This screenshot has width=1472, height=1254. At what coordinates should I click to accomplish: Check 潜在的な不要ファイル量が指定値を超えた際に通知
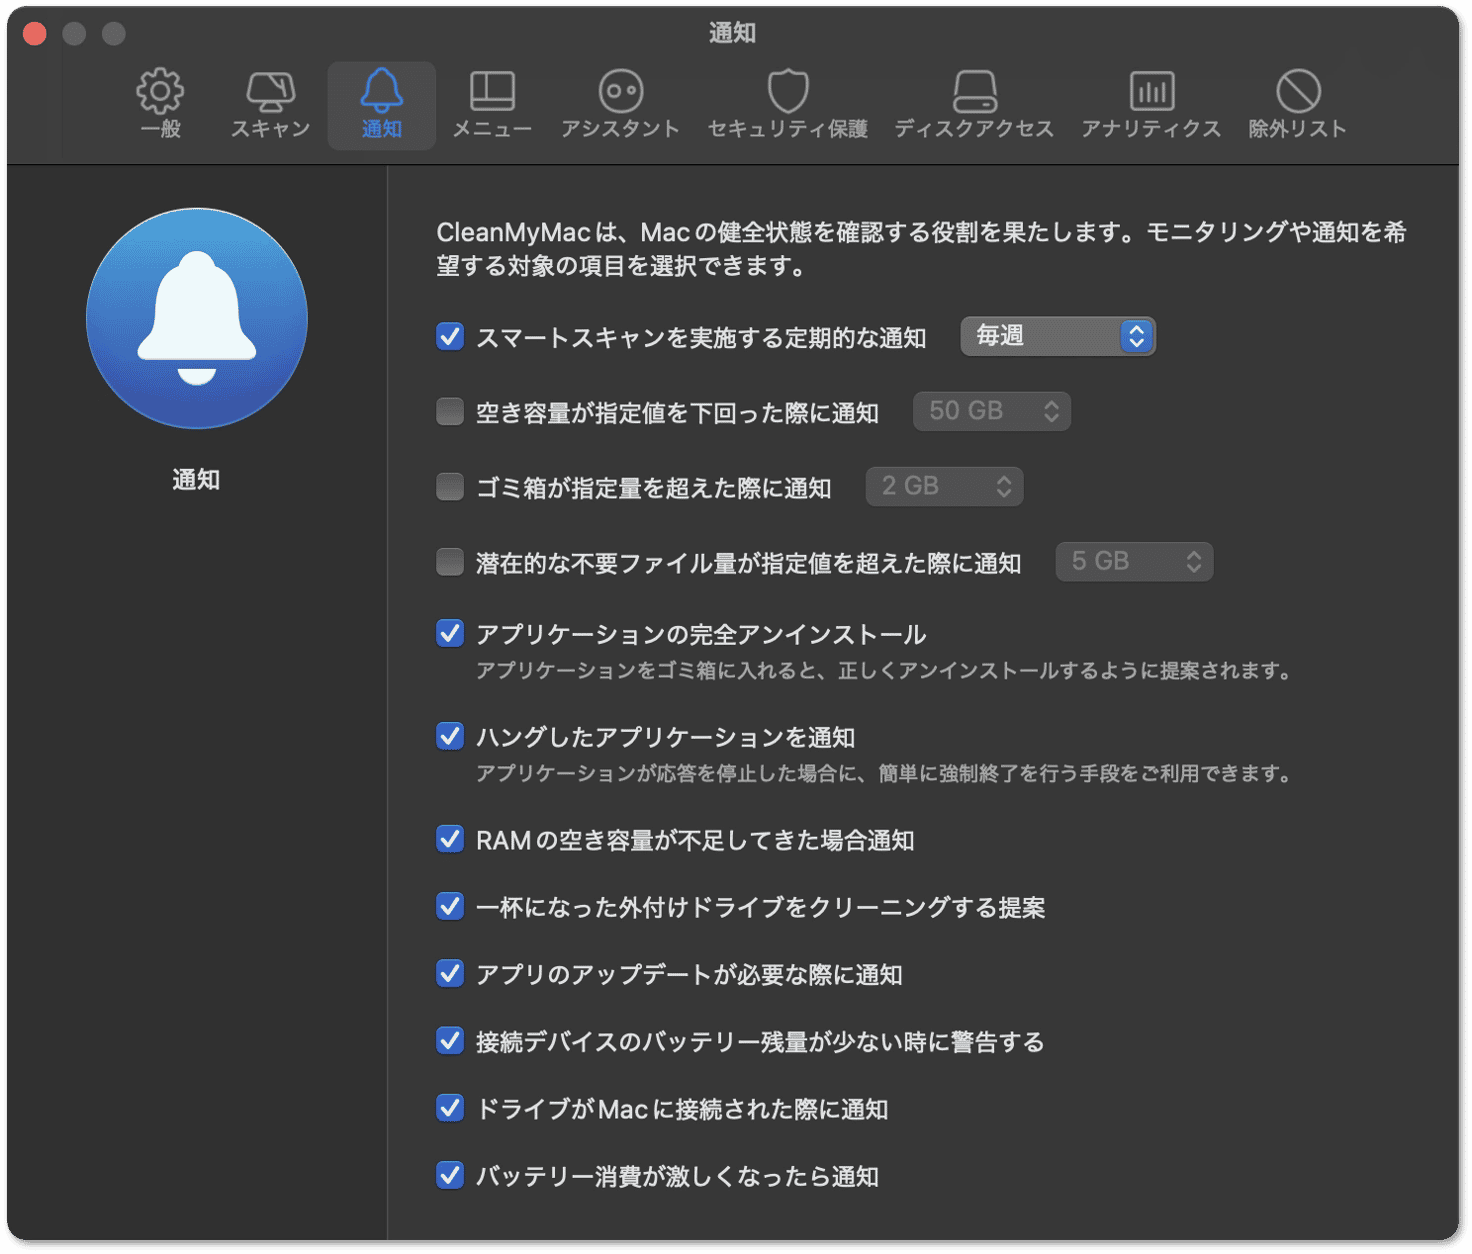pyautogui.click(x=450, y=562)
